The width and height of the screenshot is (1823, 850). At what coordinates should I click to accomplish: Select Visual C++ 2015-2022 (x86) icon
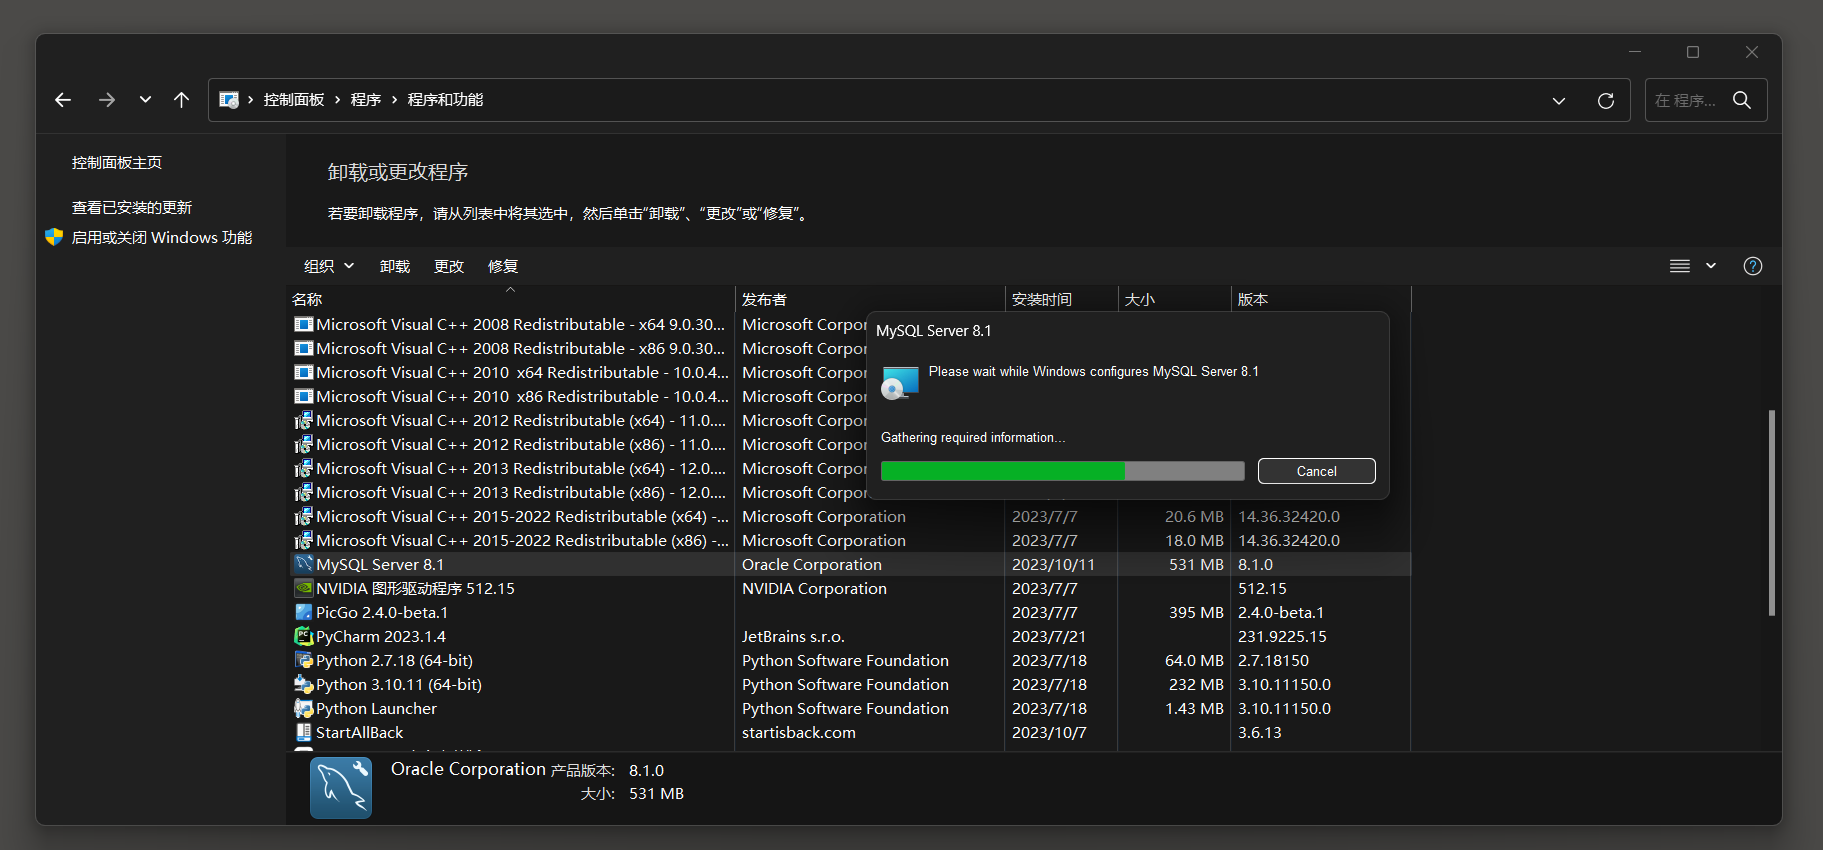(304, 540)
